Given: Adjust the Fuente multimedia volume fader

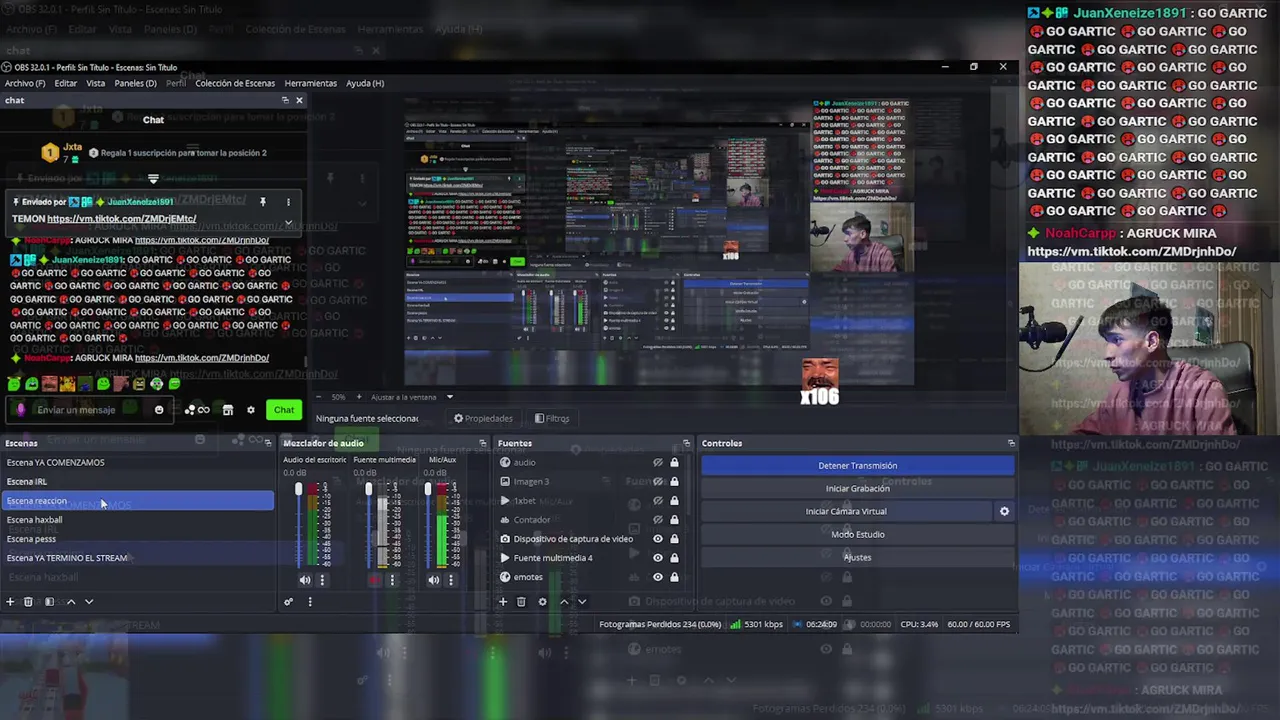Looking at the screenshot, I should pyautogui.click(x=368, y=489).
